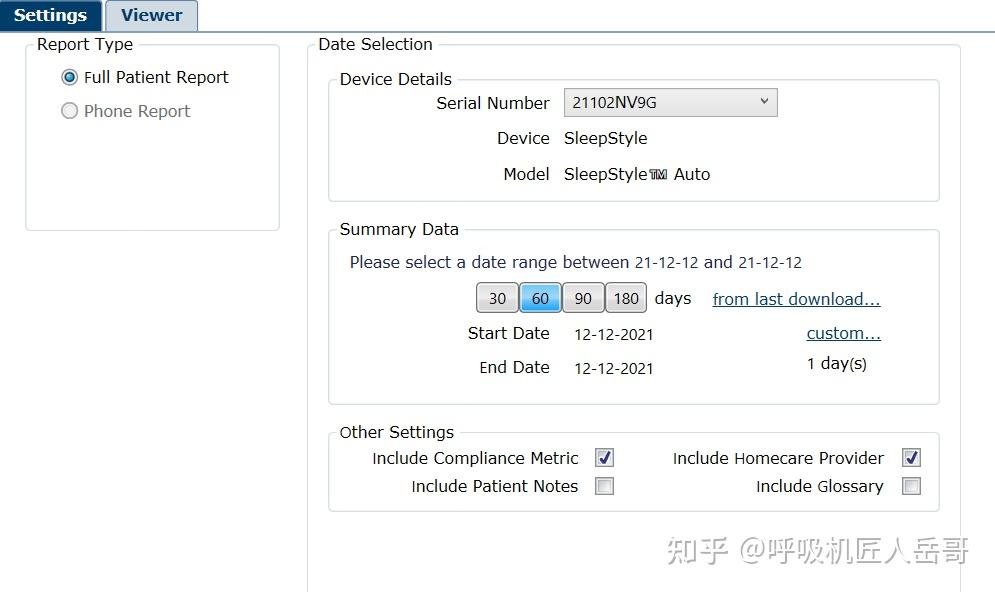Open the Settings tab
This screenshot has width=995, height=592.
(50, 15)
